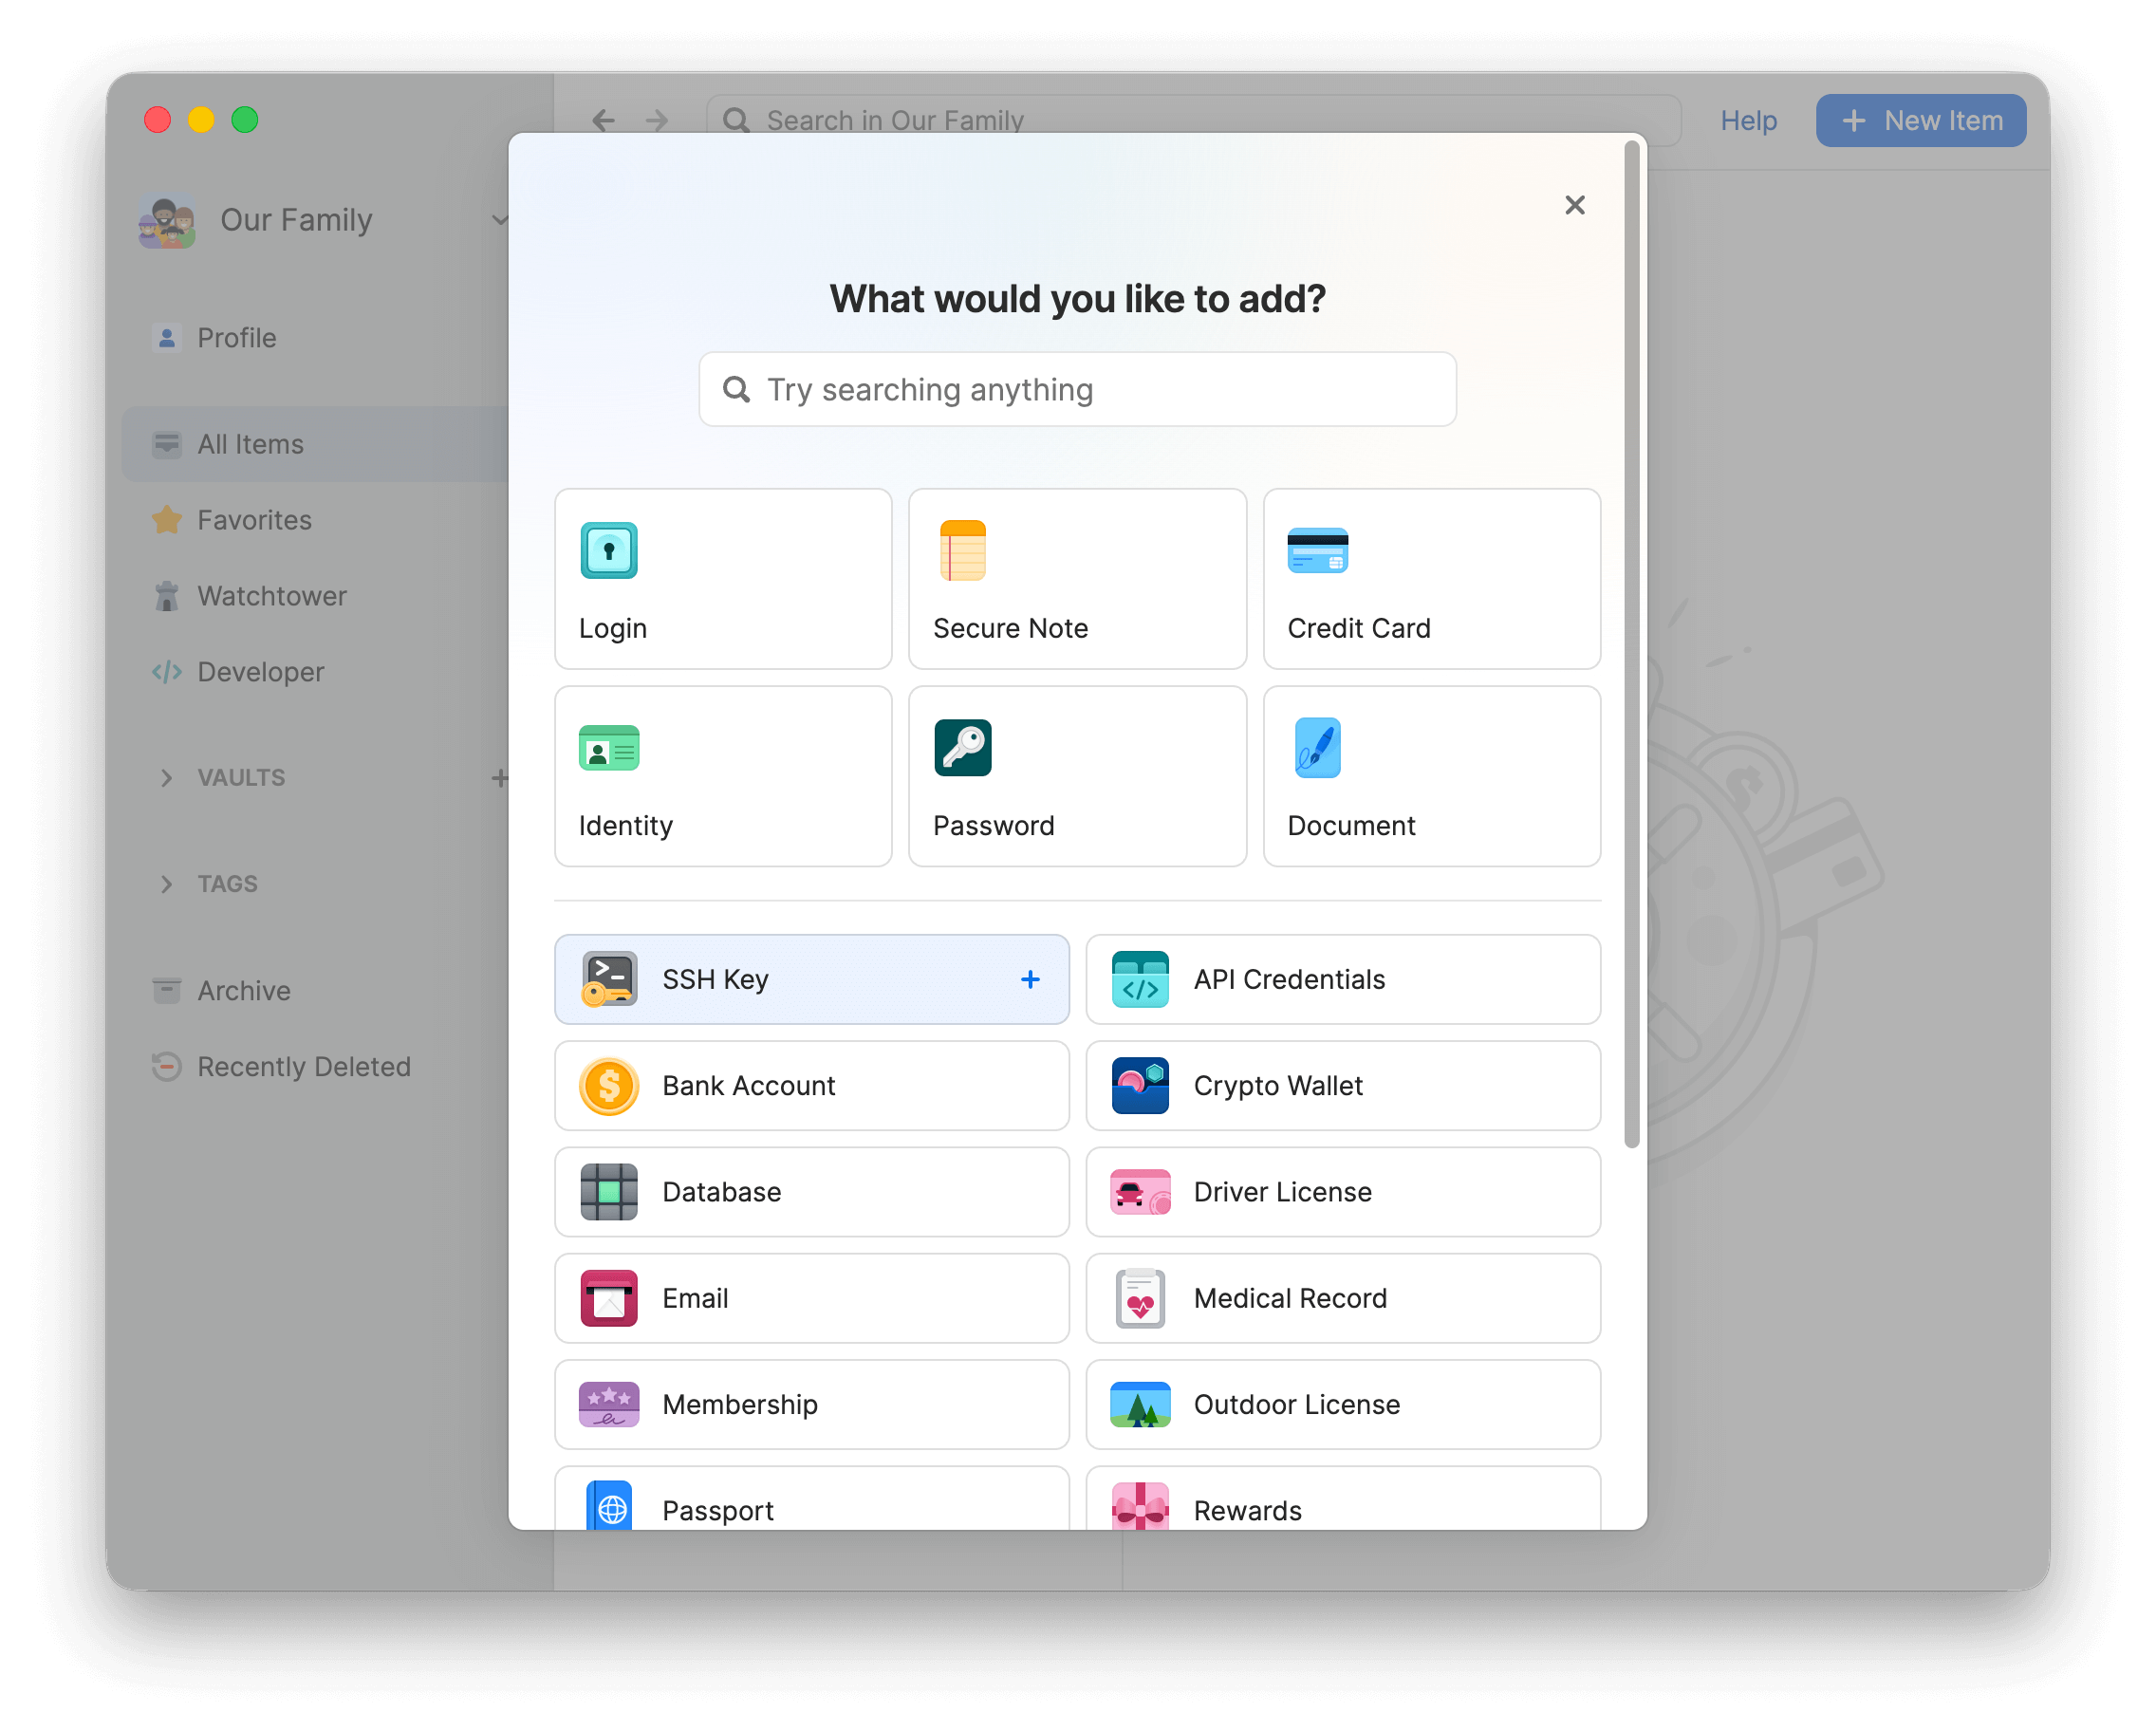
Task: Click the dialog's vertical scrollbar
Action: coord(1631,640)
